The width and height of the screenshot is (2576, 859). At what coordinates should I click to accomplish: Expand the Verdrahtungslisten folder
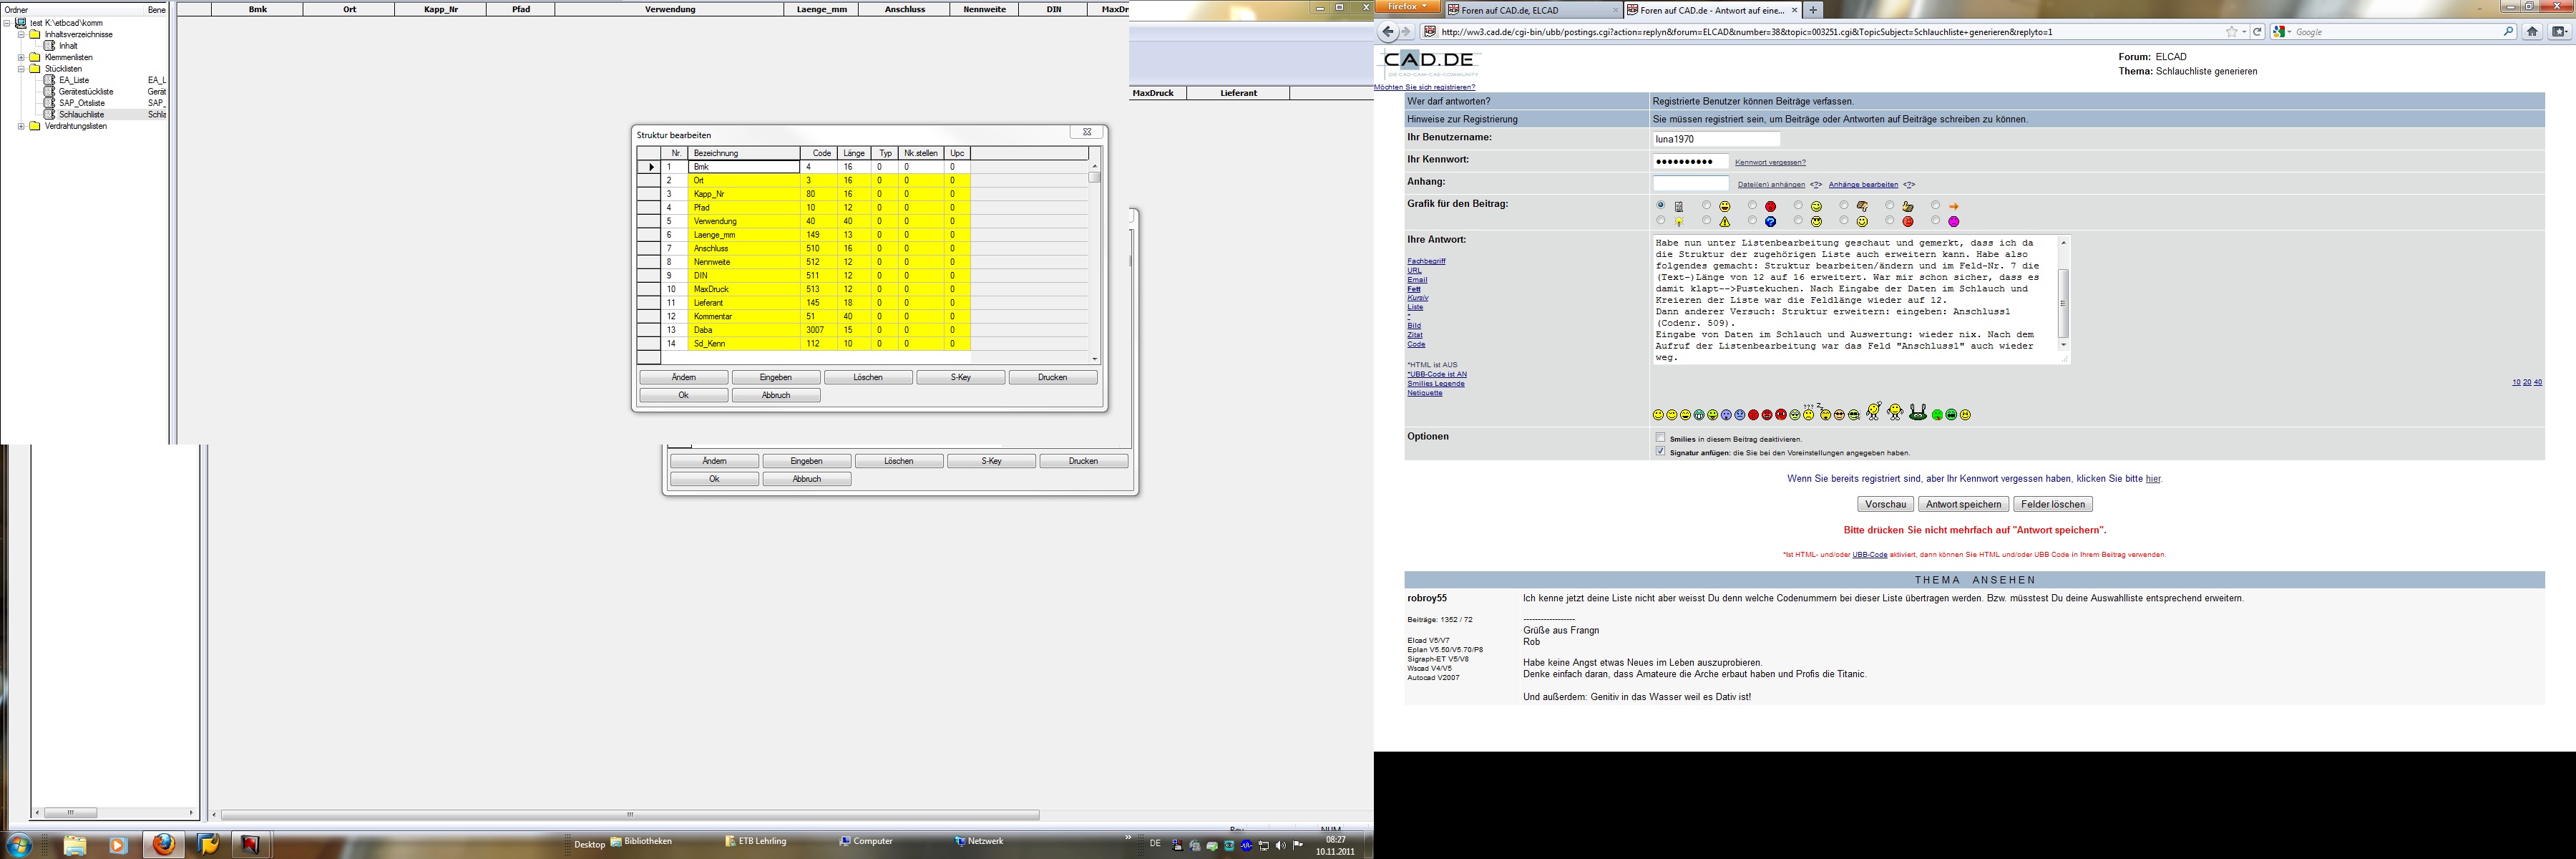(x=21, y=126)
